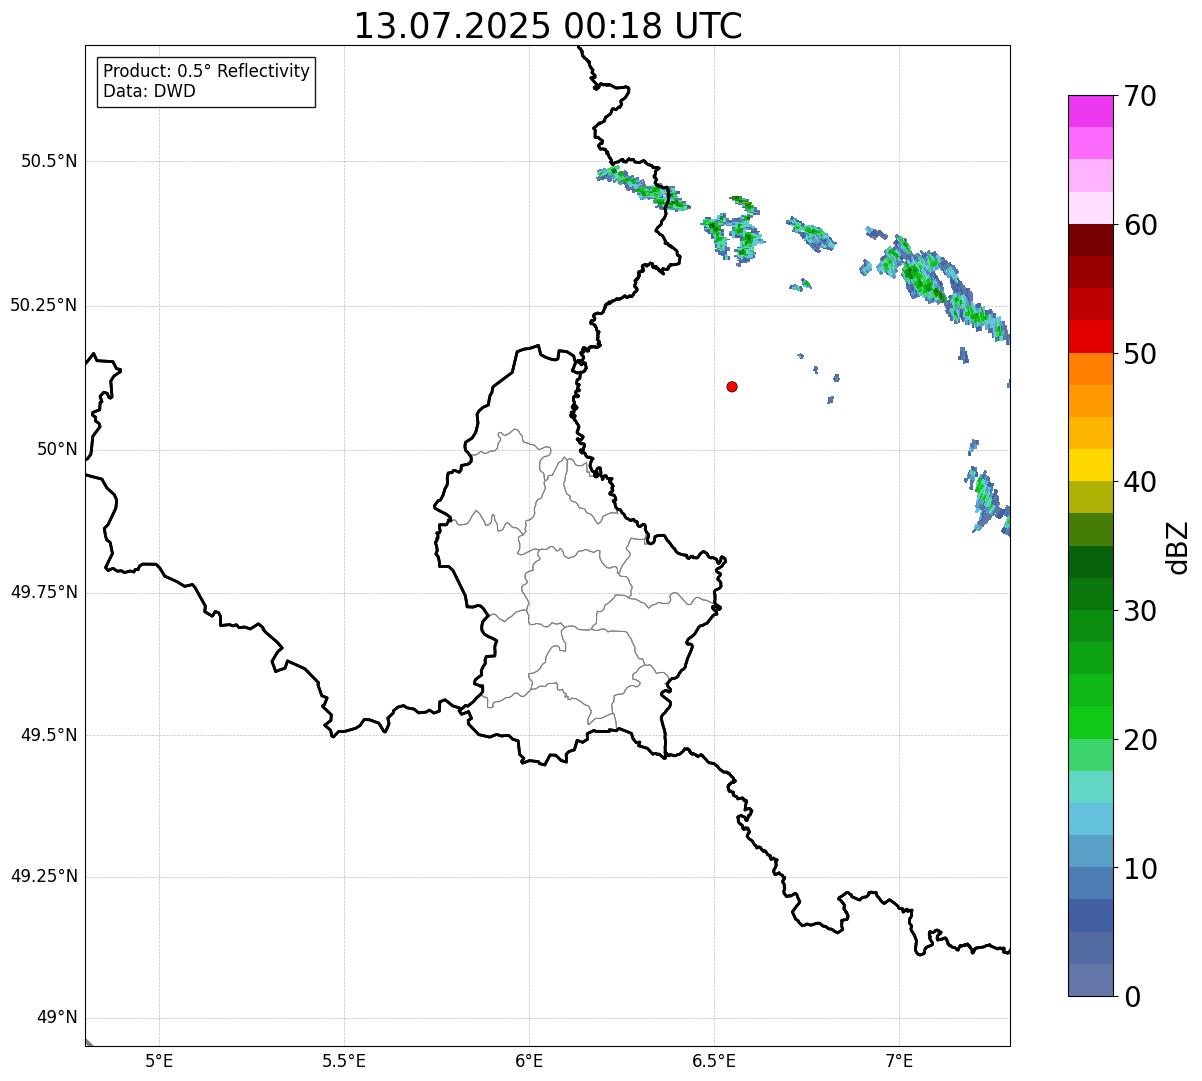Click the 70 dBZ colorbar tick label
Screen dimensions: 1202x1081
[x=1140, y=96]
